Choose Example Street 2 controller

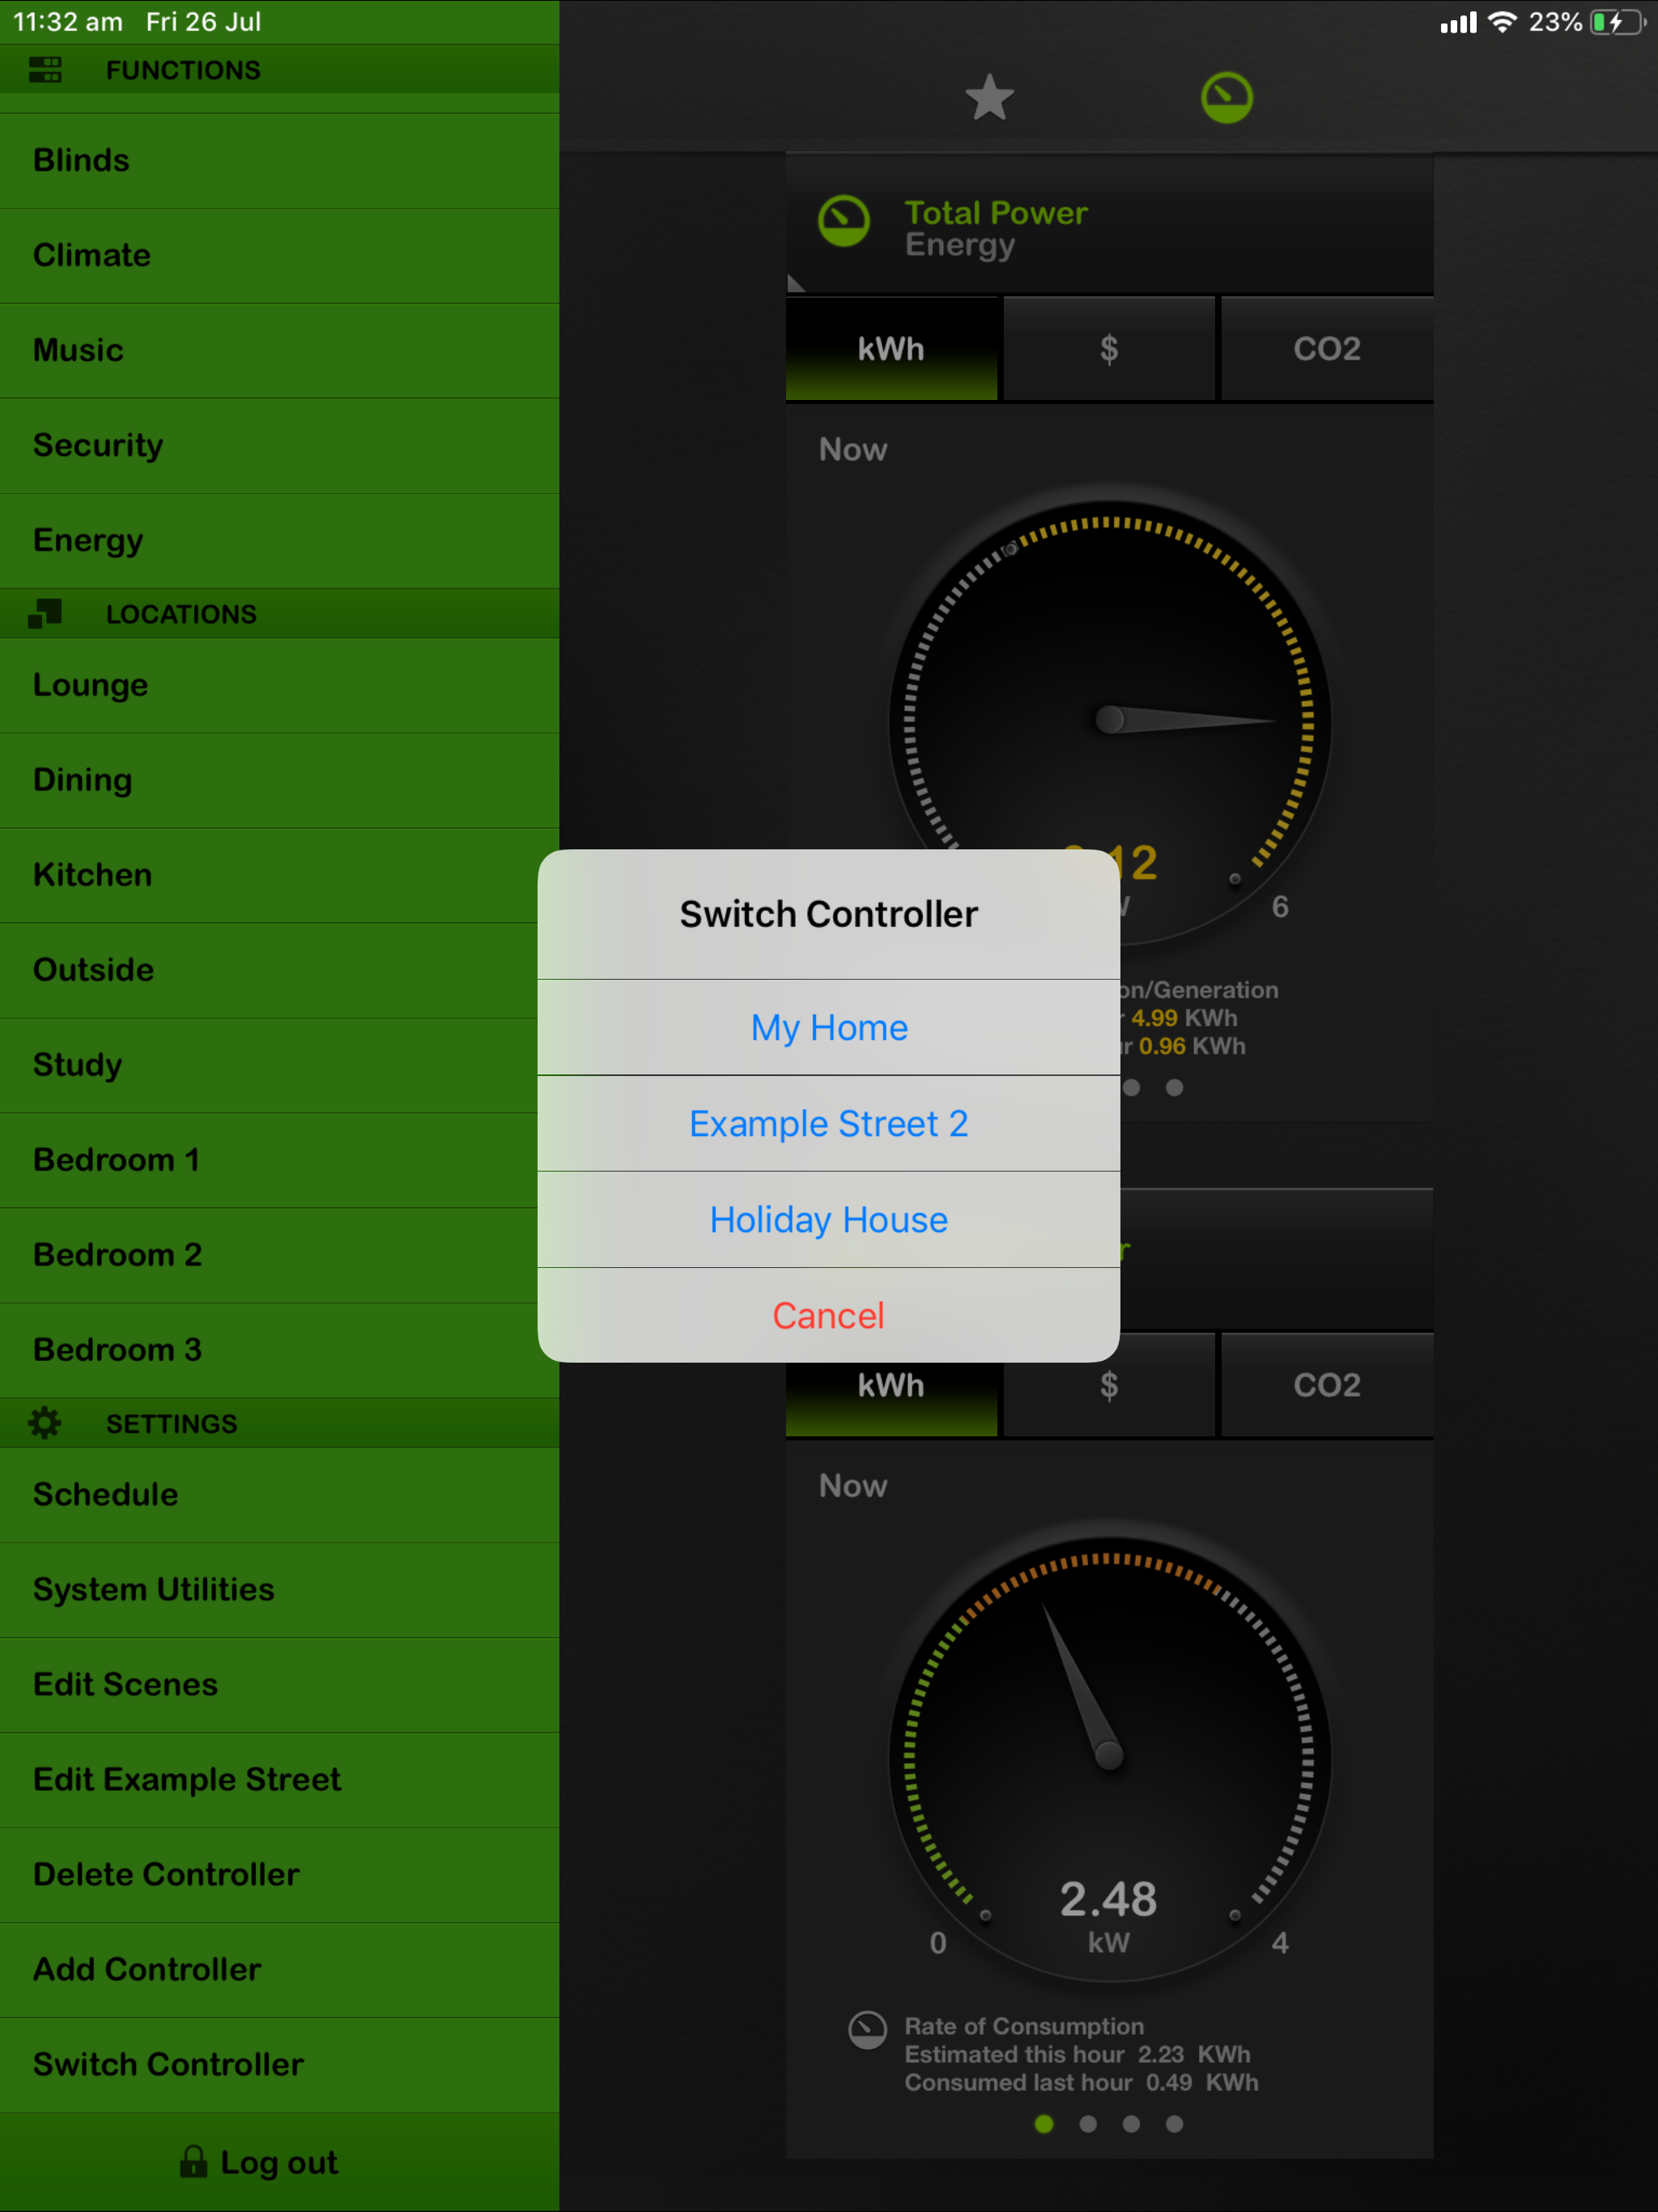[x=829, y=1123]
